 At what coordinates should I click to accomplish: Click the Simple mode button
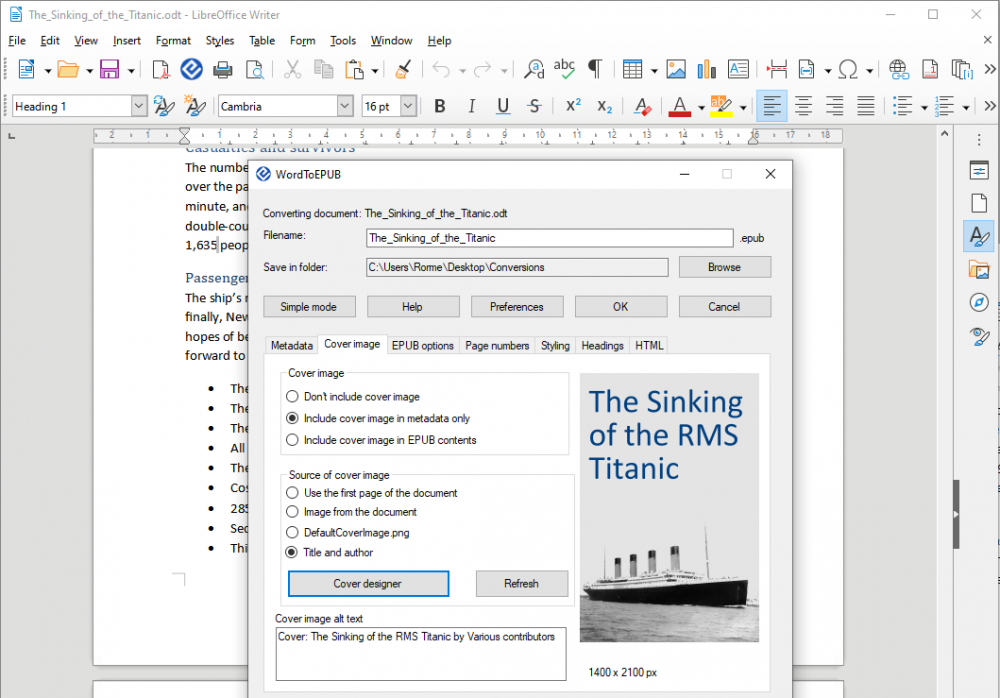coord(308,306)
